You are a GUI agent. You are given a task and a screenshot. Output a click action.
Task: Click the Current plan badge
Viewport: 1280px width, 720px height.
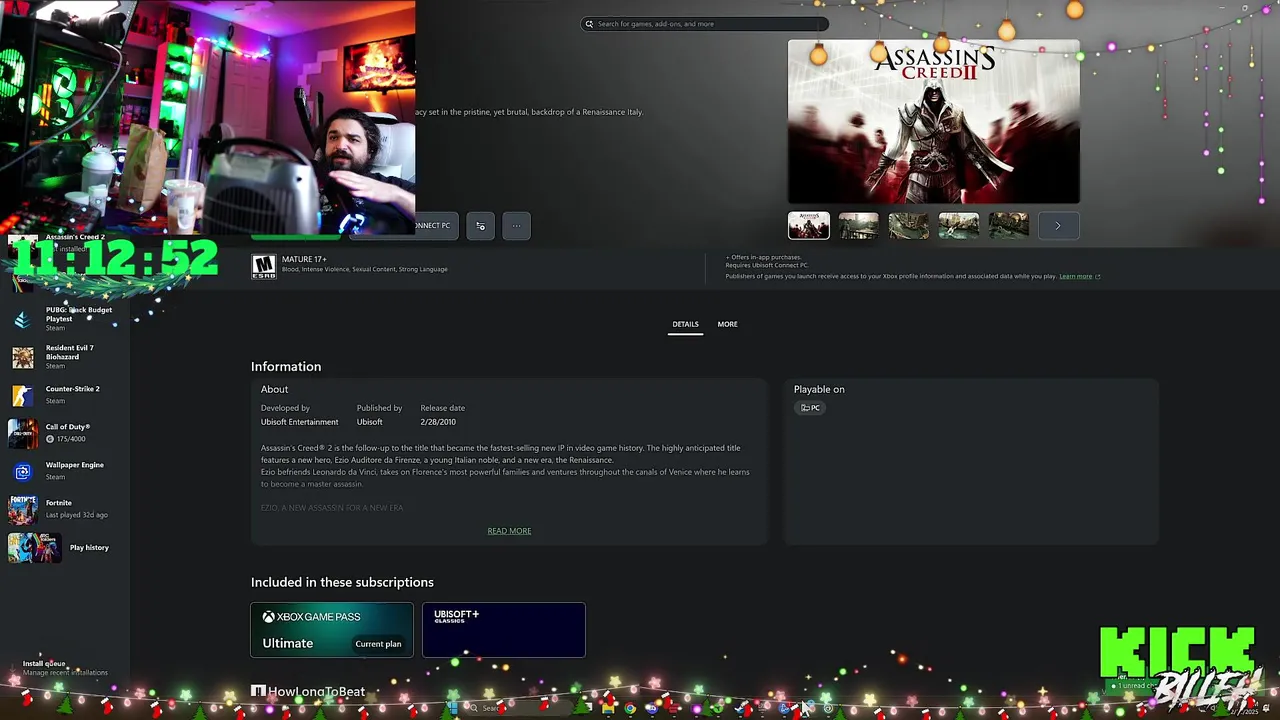(x=378, y=644)
